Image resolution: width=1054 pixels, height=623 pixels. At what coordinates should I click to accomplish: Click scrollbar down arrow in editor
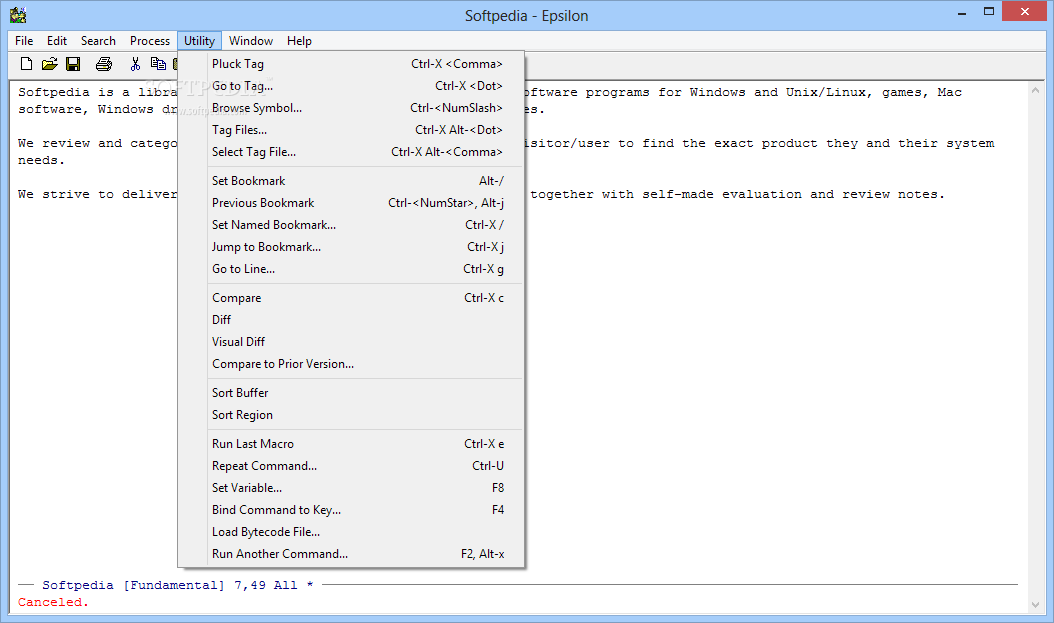pos(1035,605)
